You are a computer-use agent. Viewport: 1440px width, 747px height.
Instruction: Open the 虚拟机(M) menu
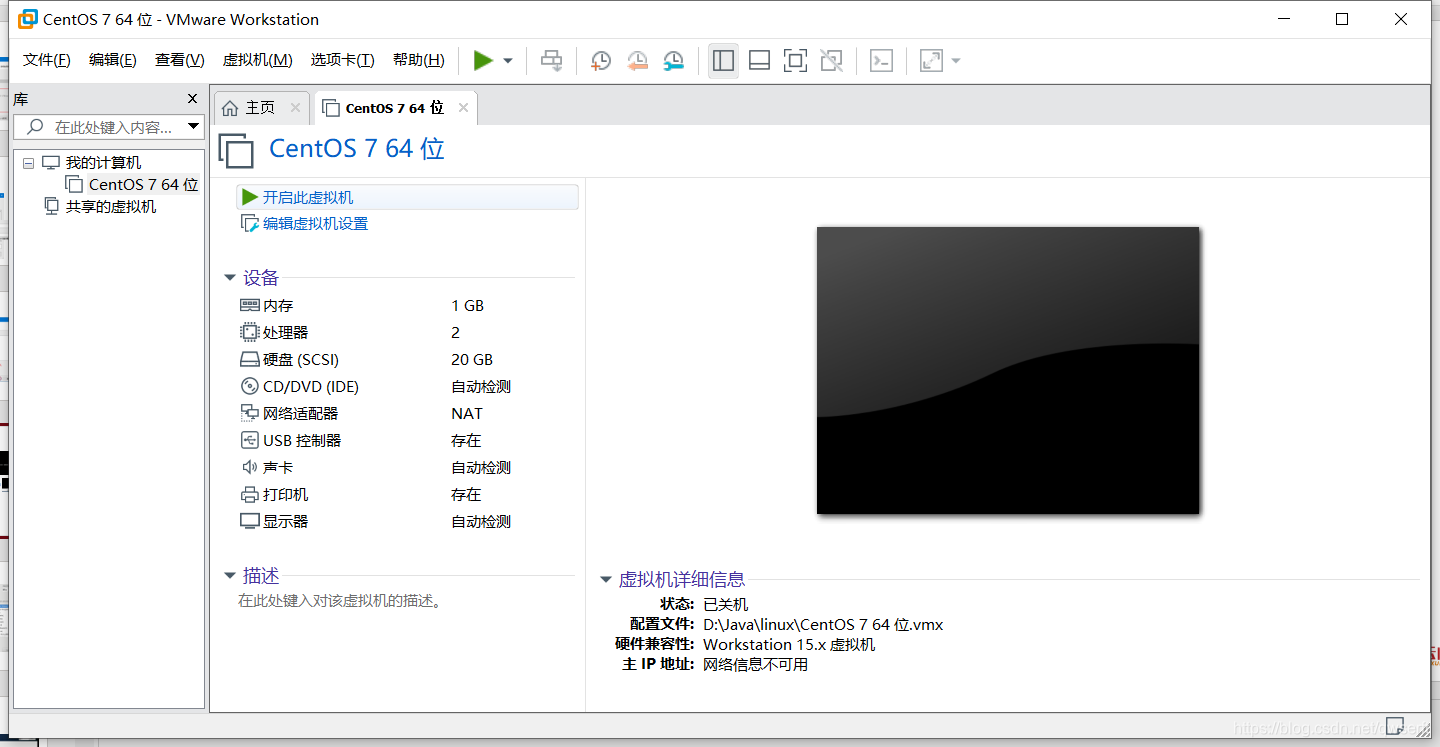point(258,60)
